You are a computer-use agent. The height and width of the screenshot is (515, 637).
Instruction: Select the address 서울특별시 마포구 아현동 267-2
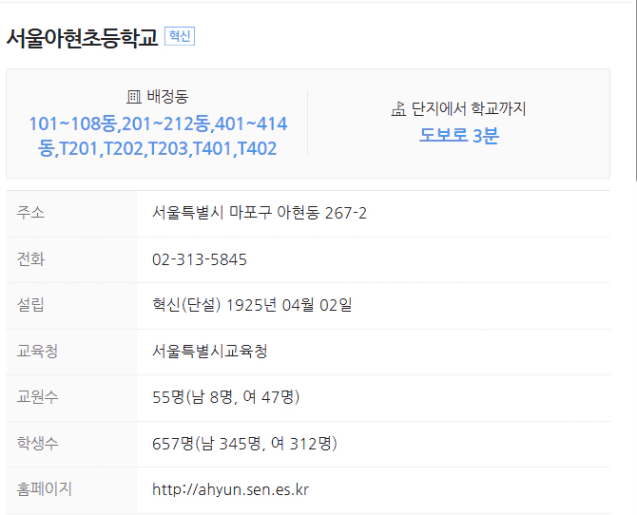pos(259,213)
